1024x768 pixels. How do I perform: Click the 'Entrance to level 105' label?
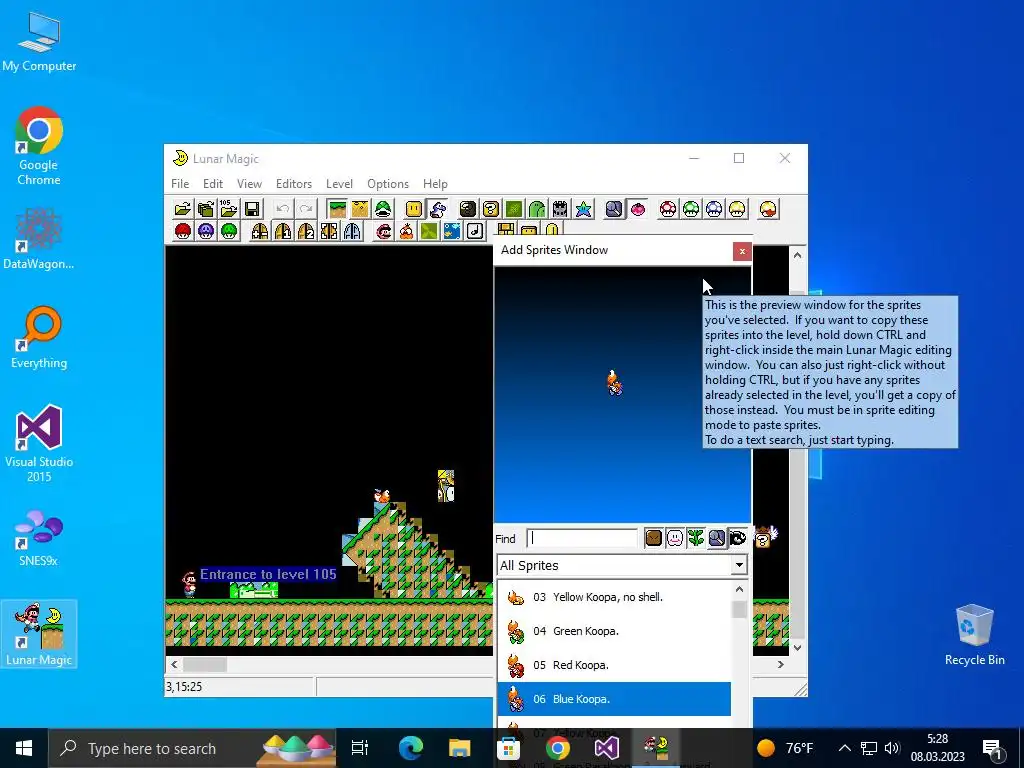tap(268, 574)
